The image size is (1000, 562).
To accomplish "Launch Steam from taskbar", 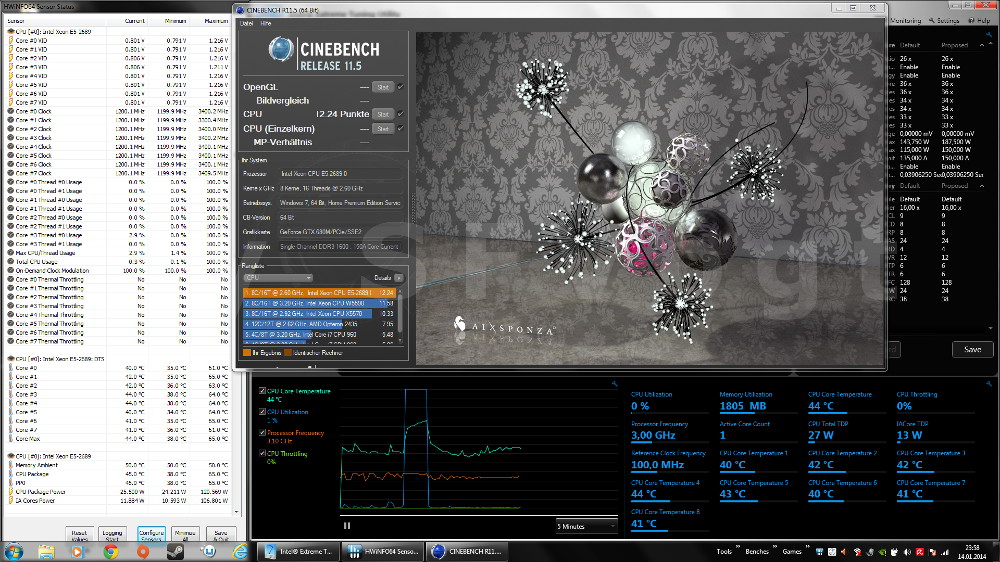I will click(175, 551).
